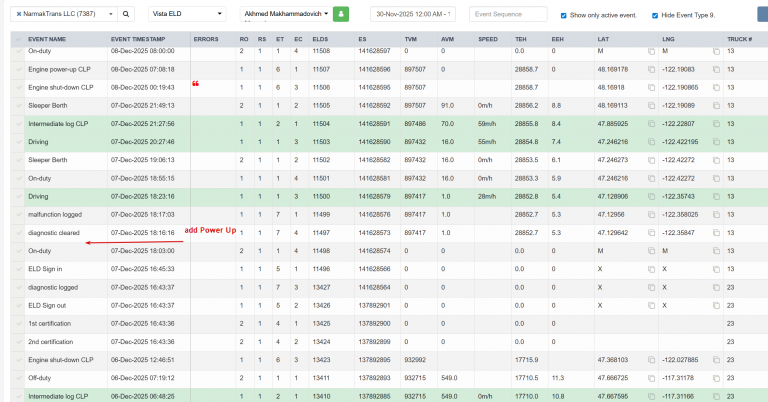Click TVM value 897486

pos(415,124)
